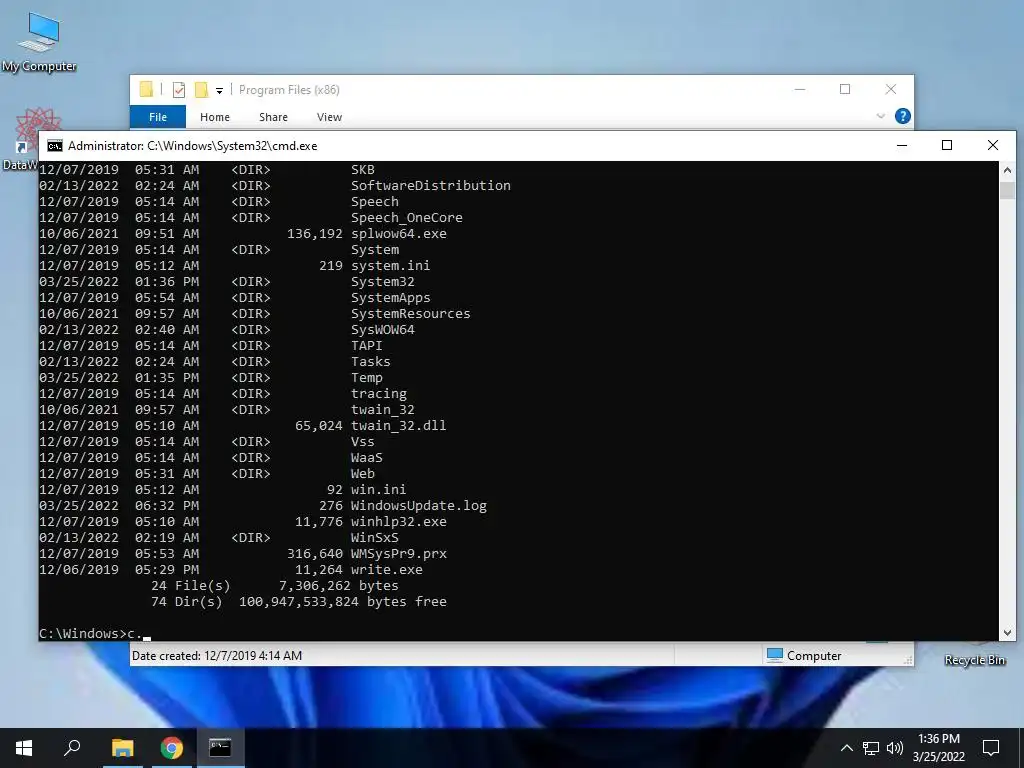Close the Administrator cmd.exe window
1024x768 pixels.
[x=993, y=146]
